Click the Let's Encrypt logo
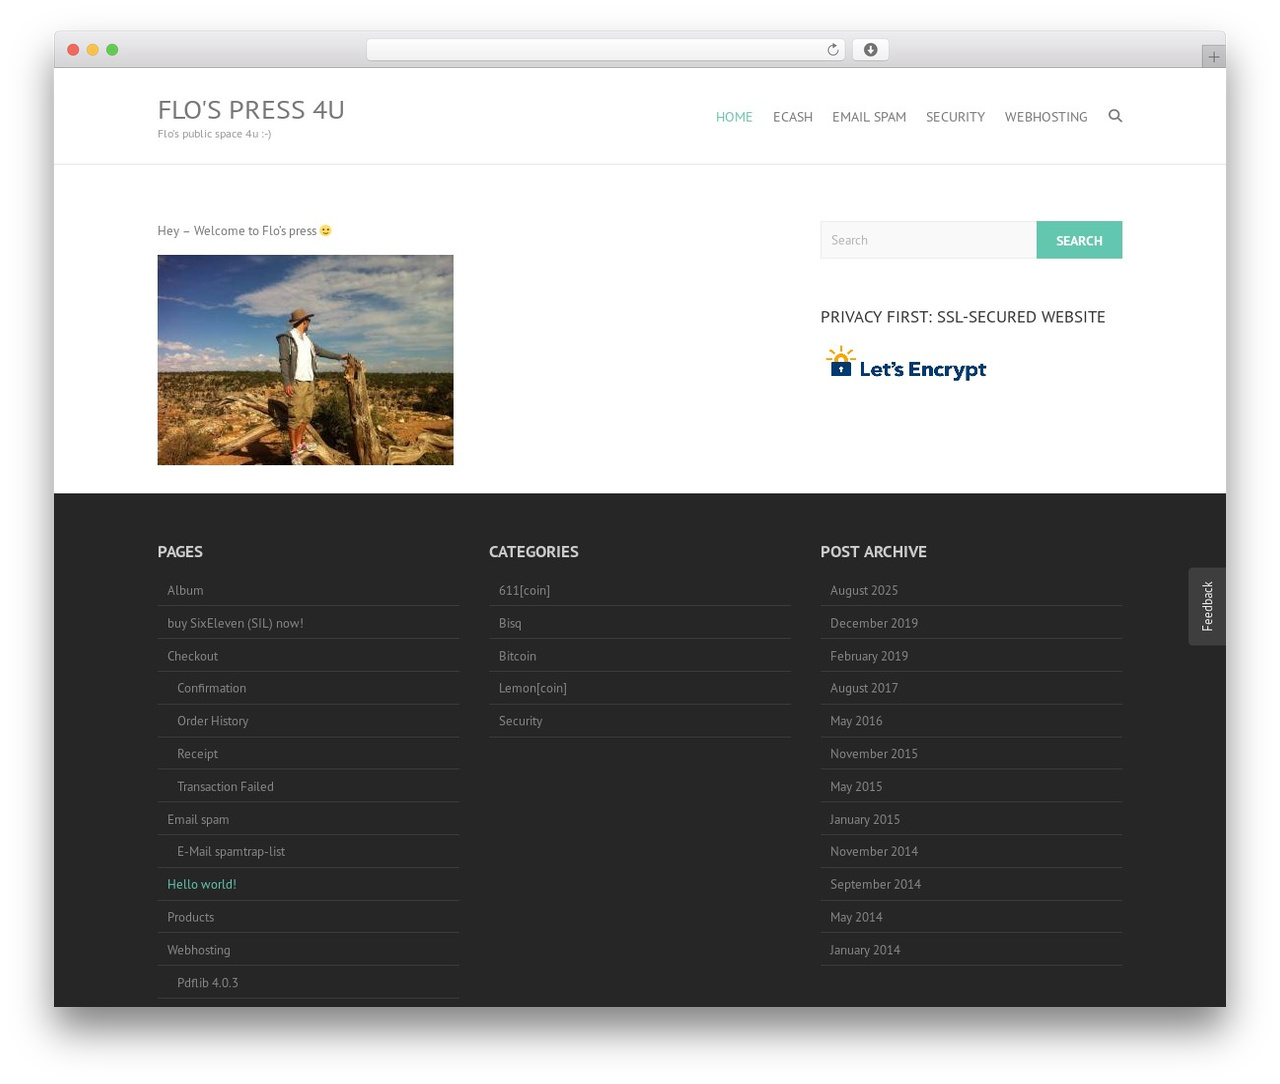The image size is (1280, 1084). pyautogui.click(x=906, y=364)
